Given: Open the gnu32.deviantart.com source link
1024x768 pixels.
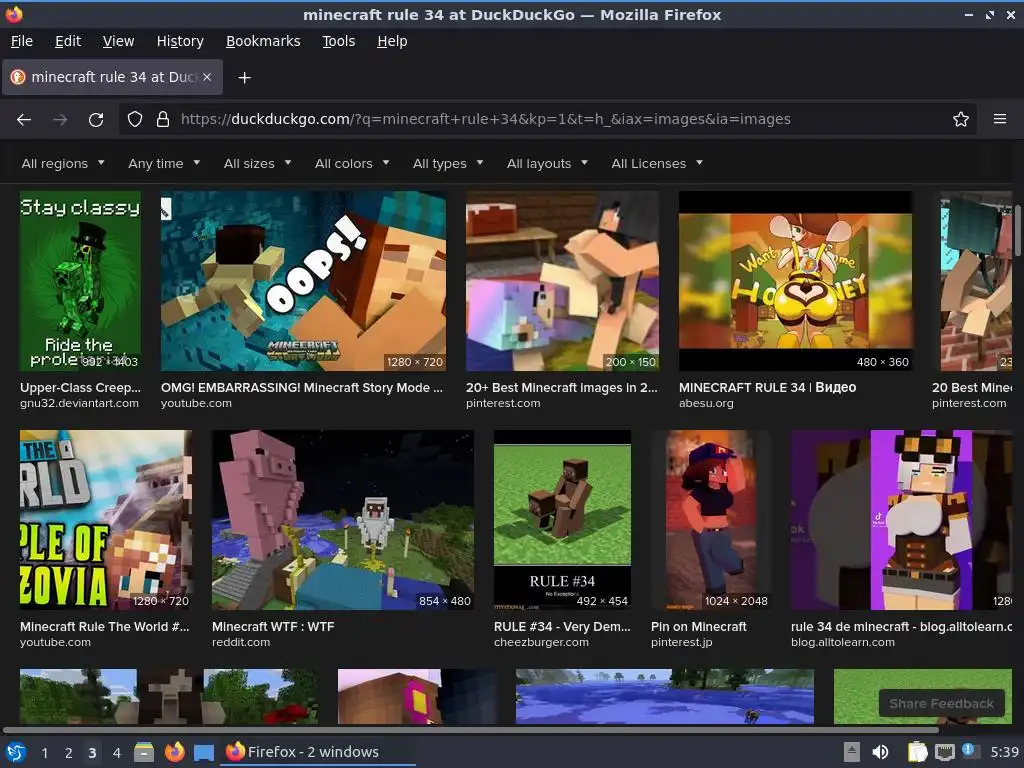Looking at the screenshot, I should click(x=79, y=404).
